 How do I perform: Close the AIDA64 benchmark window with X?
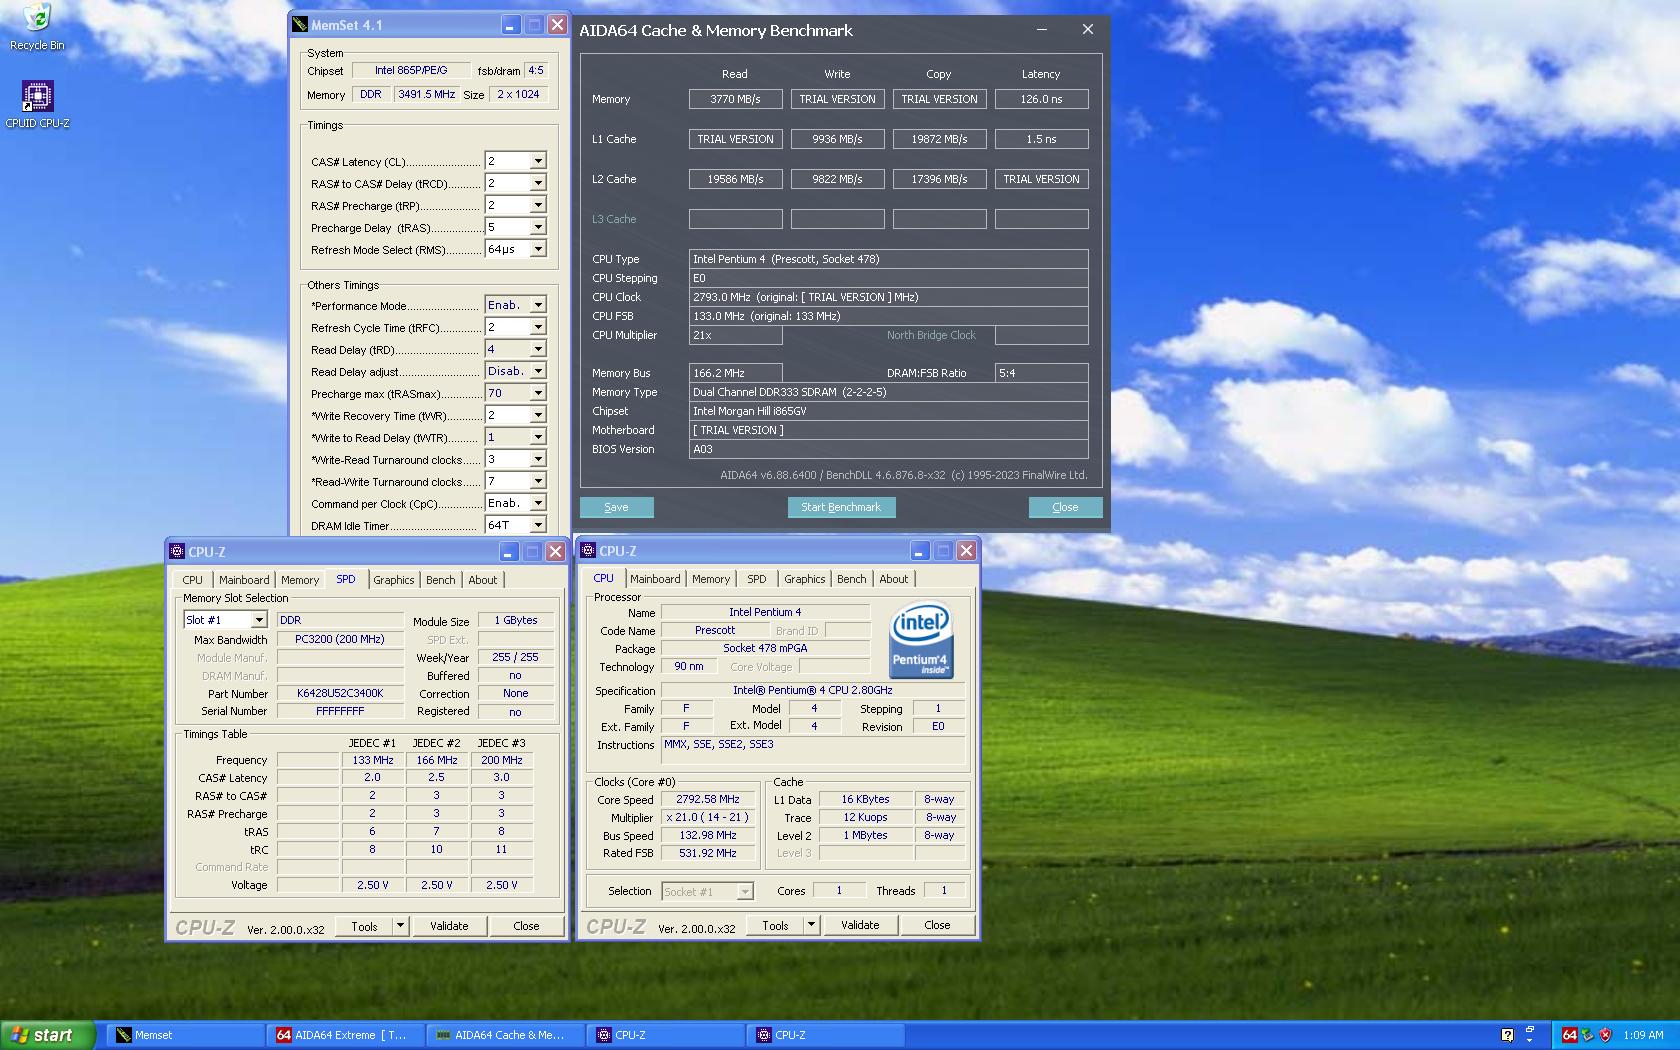[x=1088, y=30]
